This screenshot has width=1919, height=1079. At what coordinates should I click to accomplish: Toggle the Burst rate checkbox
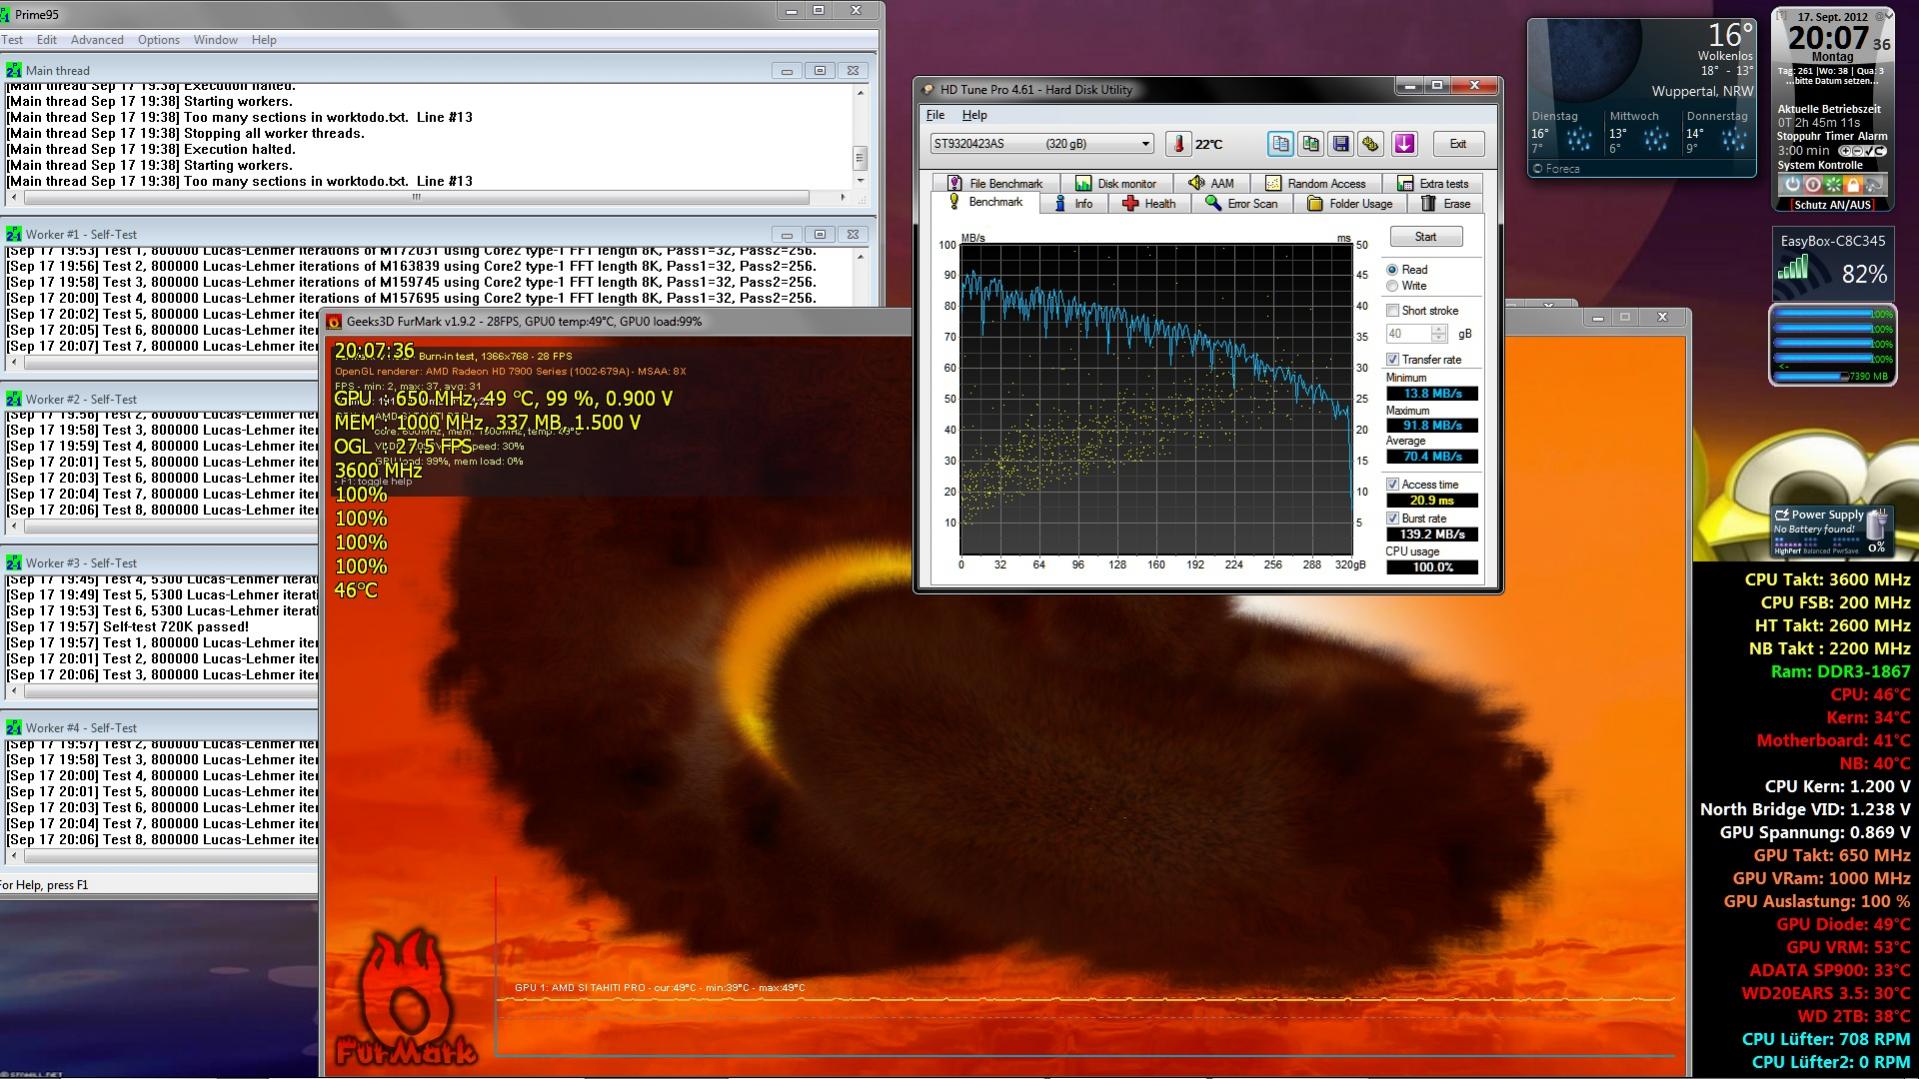click(1392, 519)
